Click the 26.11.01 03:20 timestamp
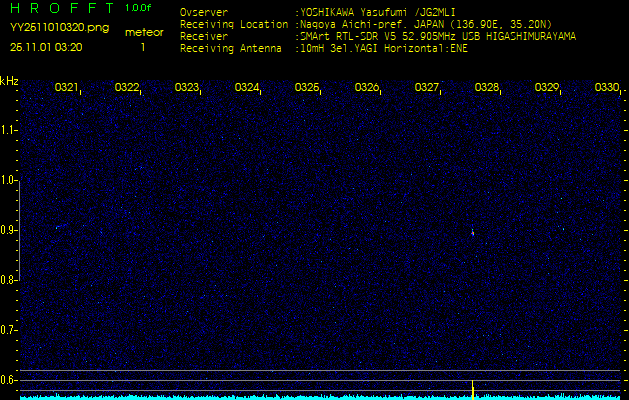The height and width of the screenshot is (400, 629). (x=46, y=47)
